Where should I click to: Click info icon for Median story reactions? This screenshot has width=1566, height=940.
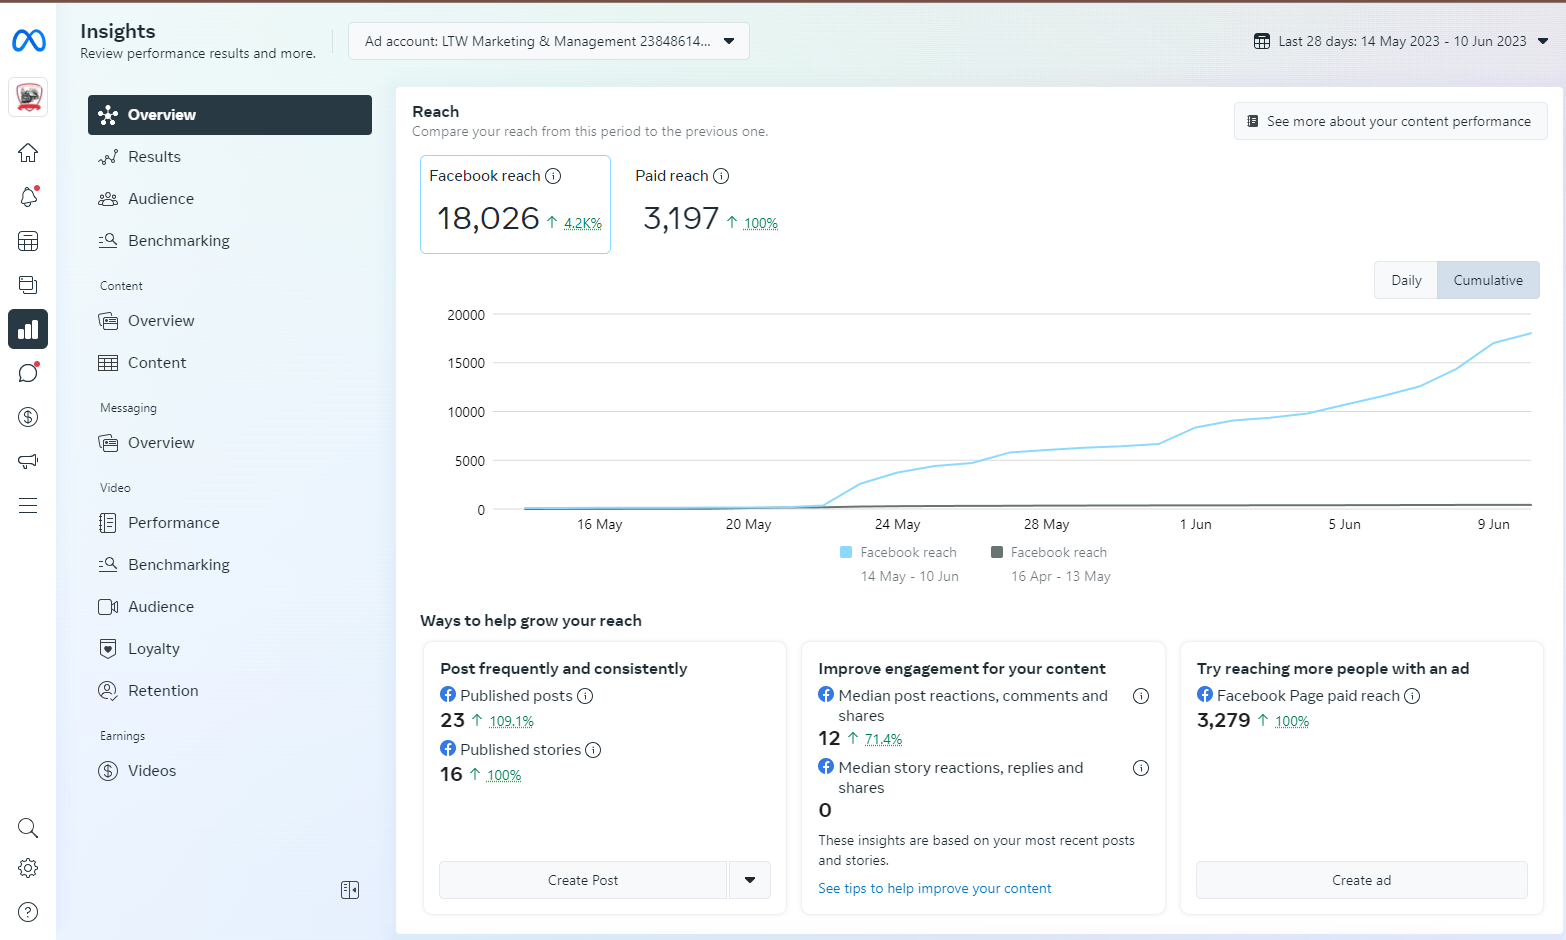pyautogui.click(x=1141, y=768)
